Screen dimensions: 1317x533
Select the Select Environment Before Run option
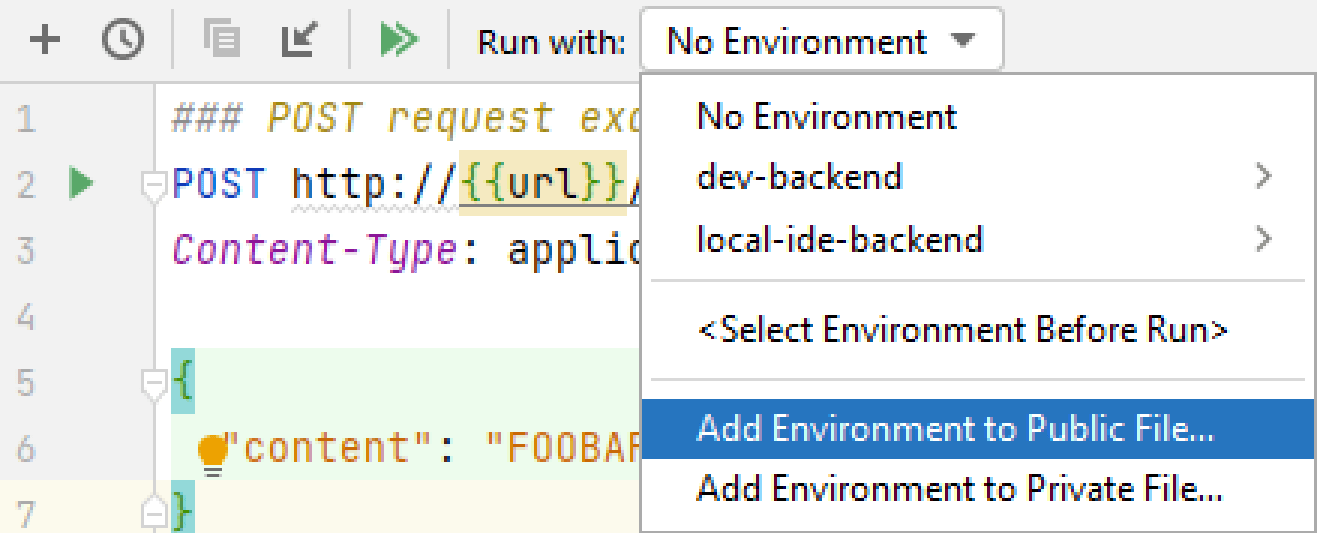pyautogui.click(x=961, y=329)
